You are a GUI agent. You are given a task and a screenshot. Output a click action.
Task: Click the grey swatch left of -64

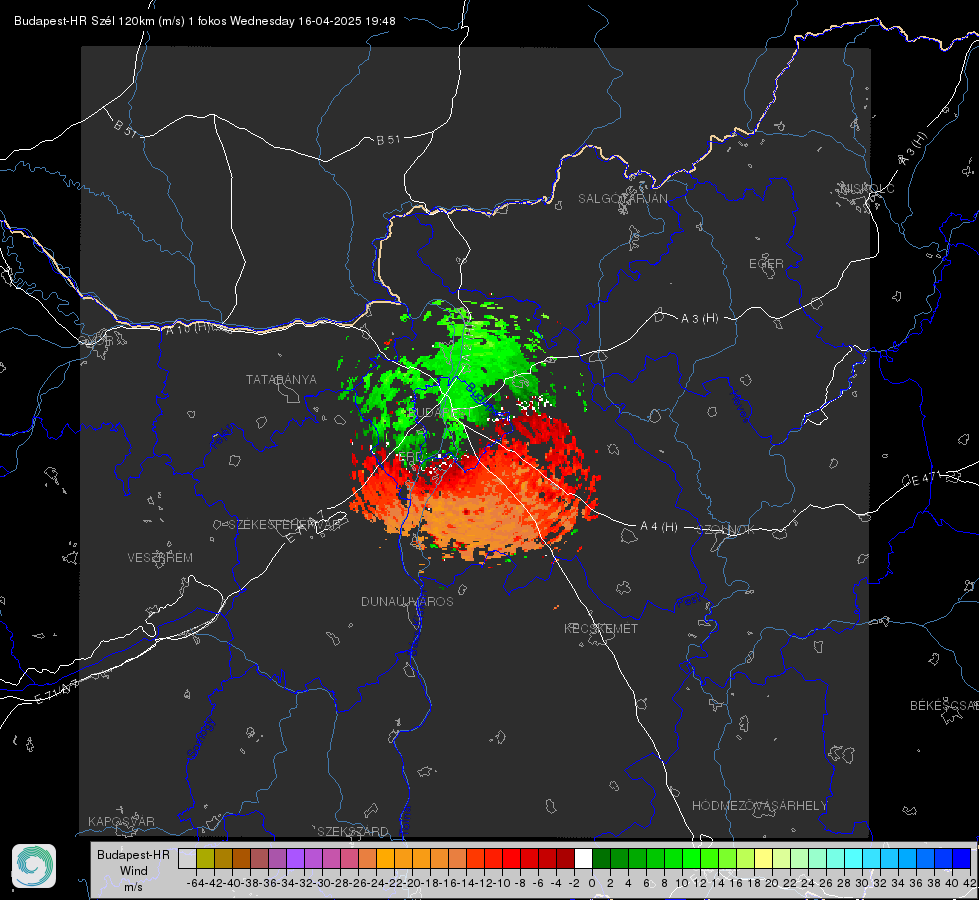(187, 858)
